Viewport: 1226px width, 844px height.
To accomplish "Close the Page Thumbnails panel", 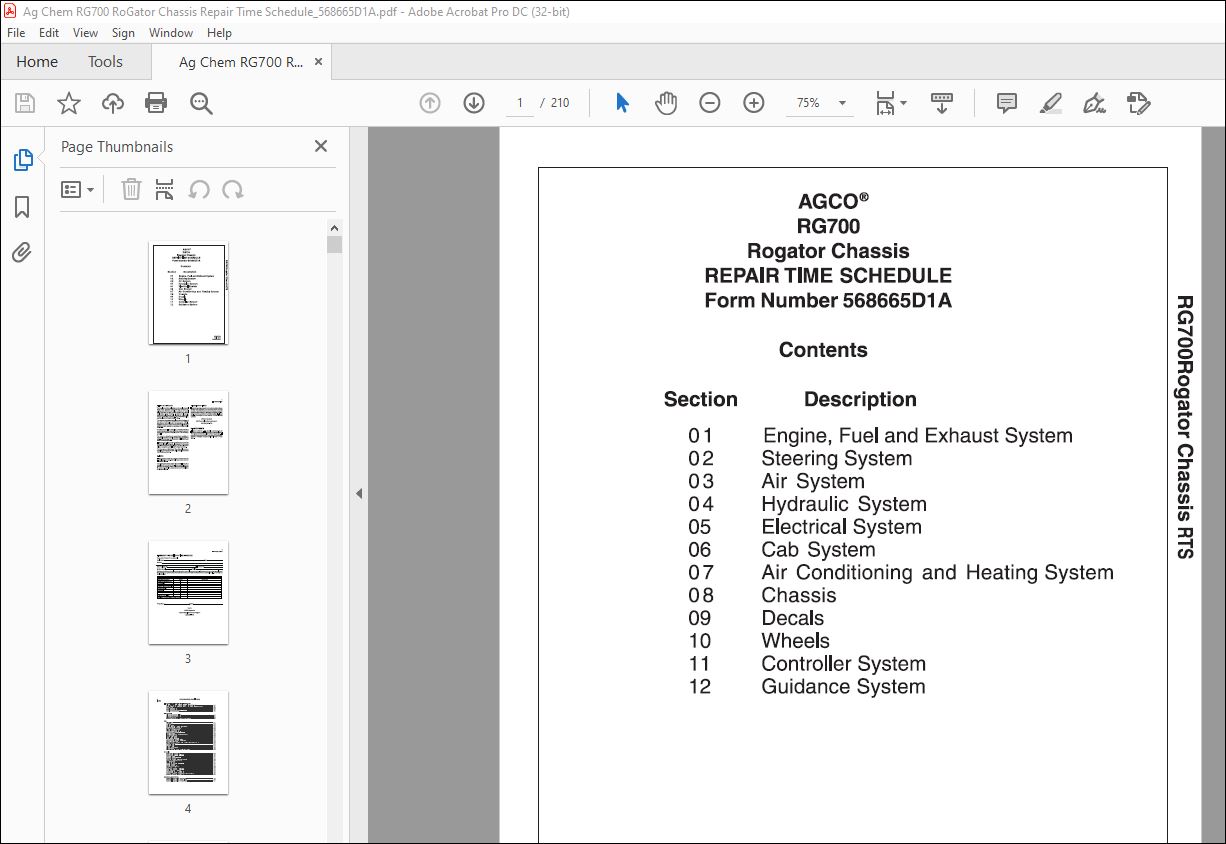I will point(321,146).
